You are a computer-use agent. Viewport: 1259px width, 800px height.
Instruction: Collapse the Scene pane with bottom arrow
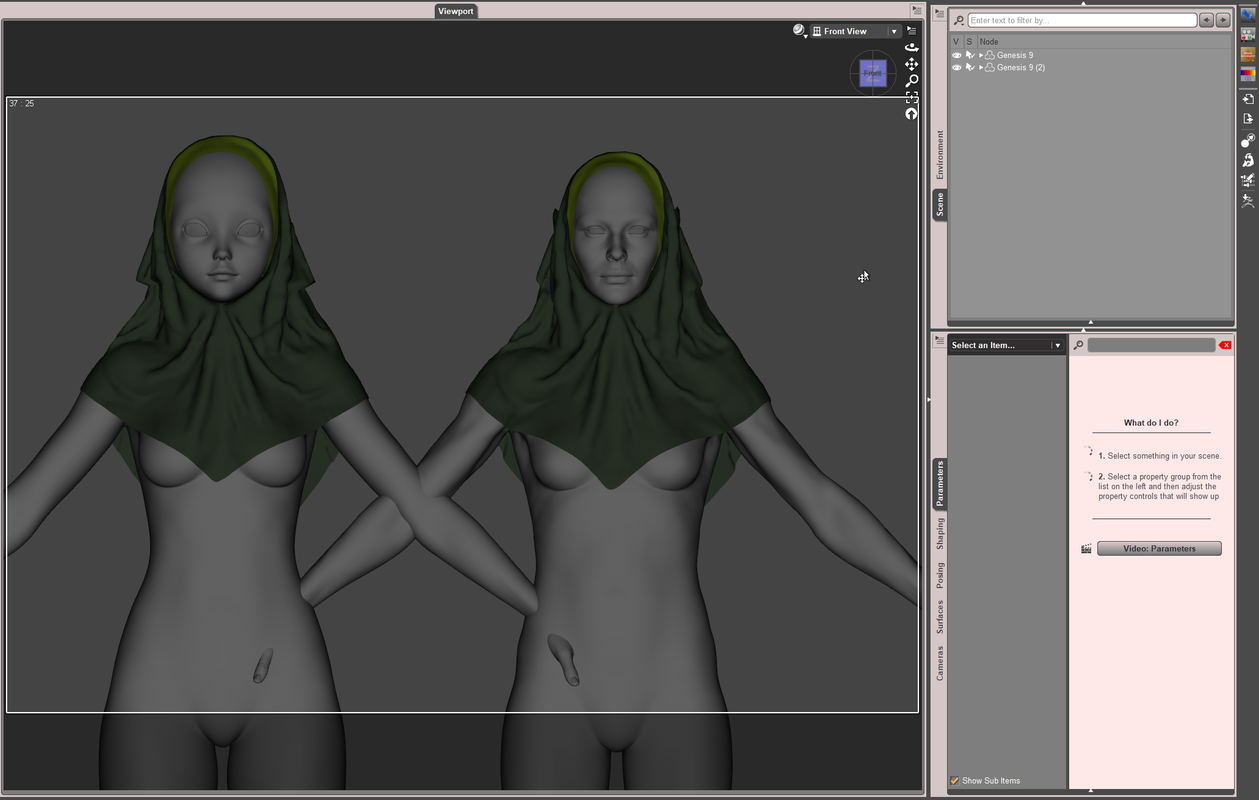point(1090,322)
